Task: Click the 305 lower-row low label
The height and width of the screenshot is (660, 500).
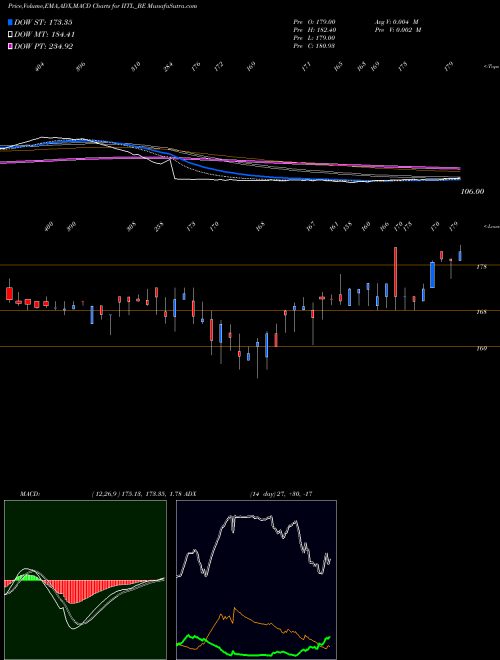Action: pyautogui.click(x=132, y=227)
